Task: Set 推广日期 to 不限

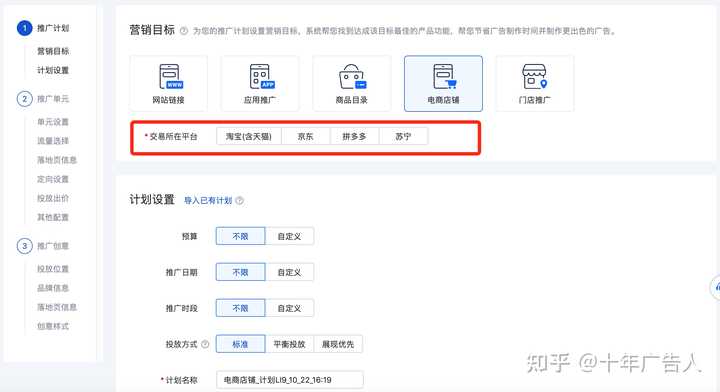Action: pyautogui.click(x=240, y=272)
